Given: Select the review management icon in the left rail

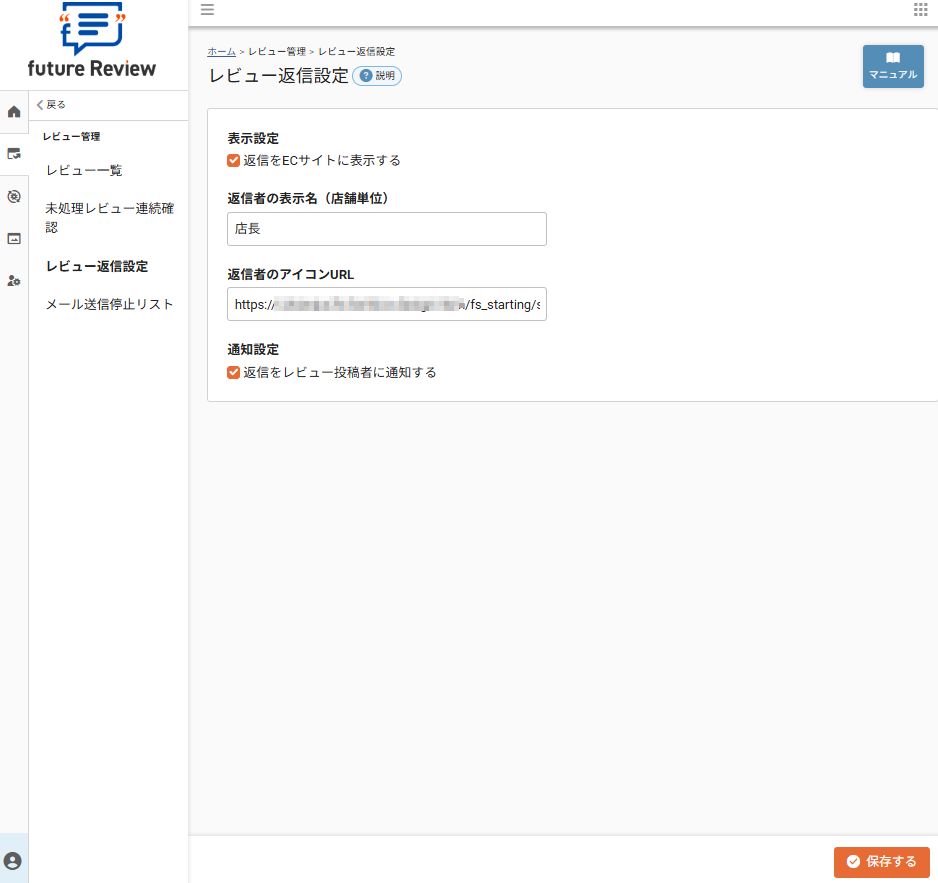Looking at the screenshot, I should pos(13,154).
